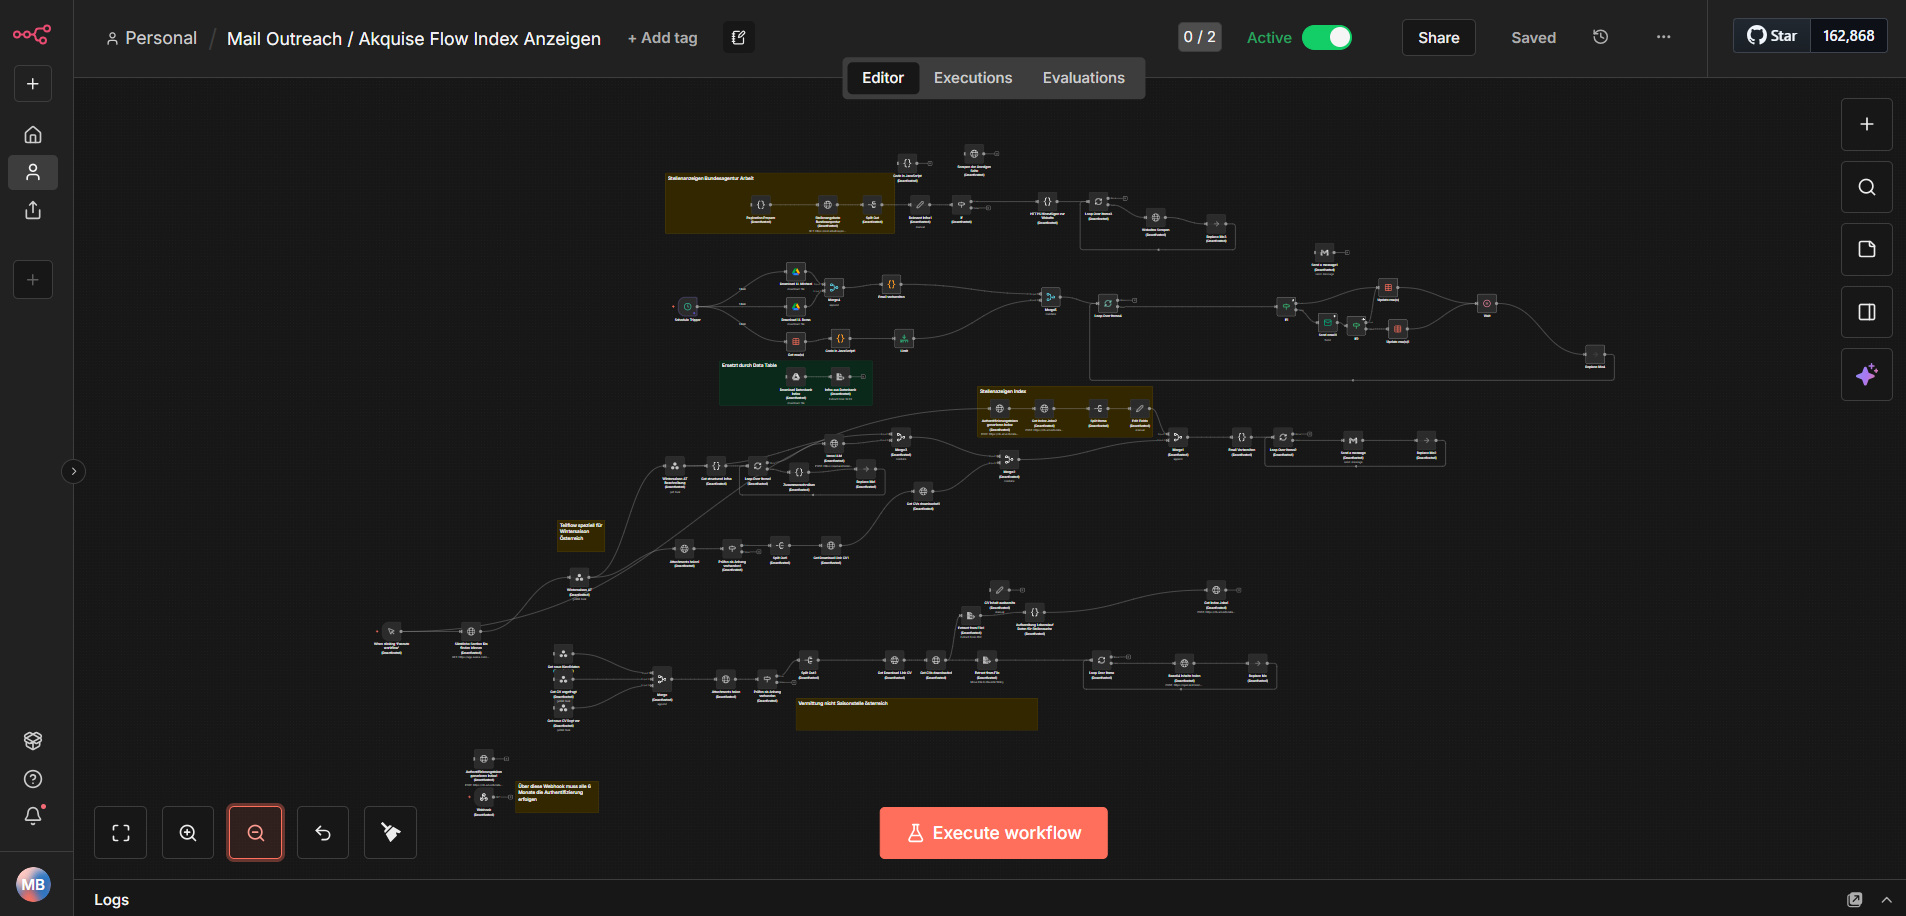
Task: Undo the last canvas action
Action: pyautogui.click(x=323, y=833)
